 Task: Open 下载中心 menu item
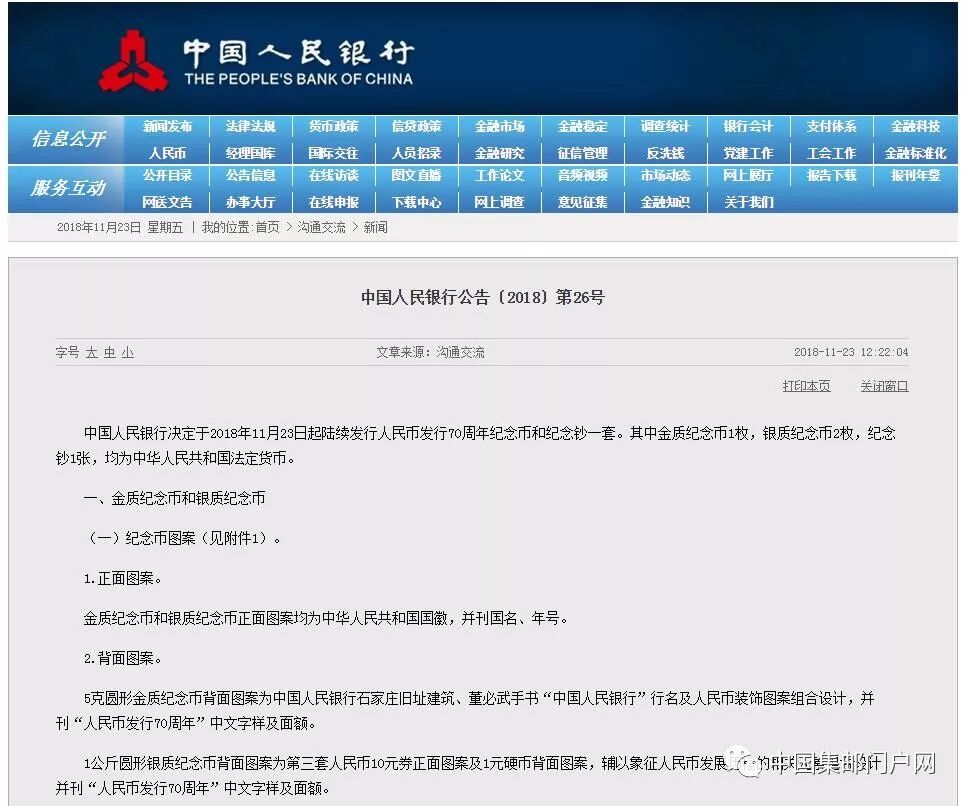tap(417, 202)
